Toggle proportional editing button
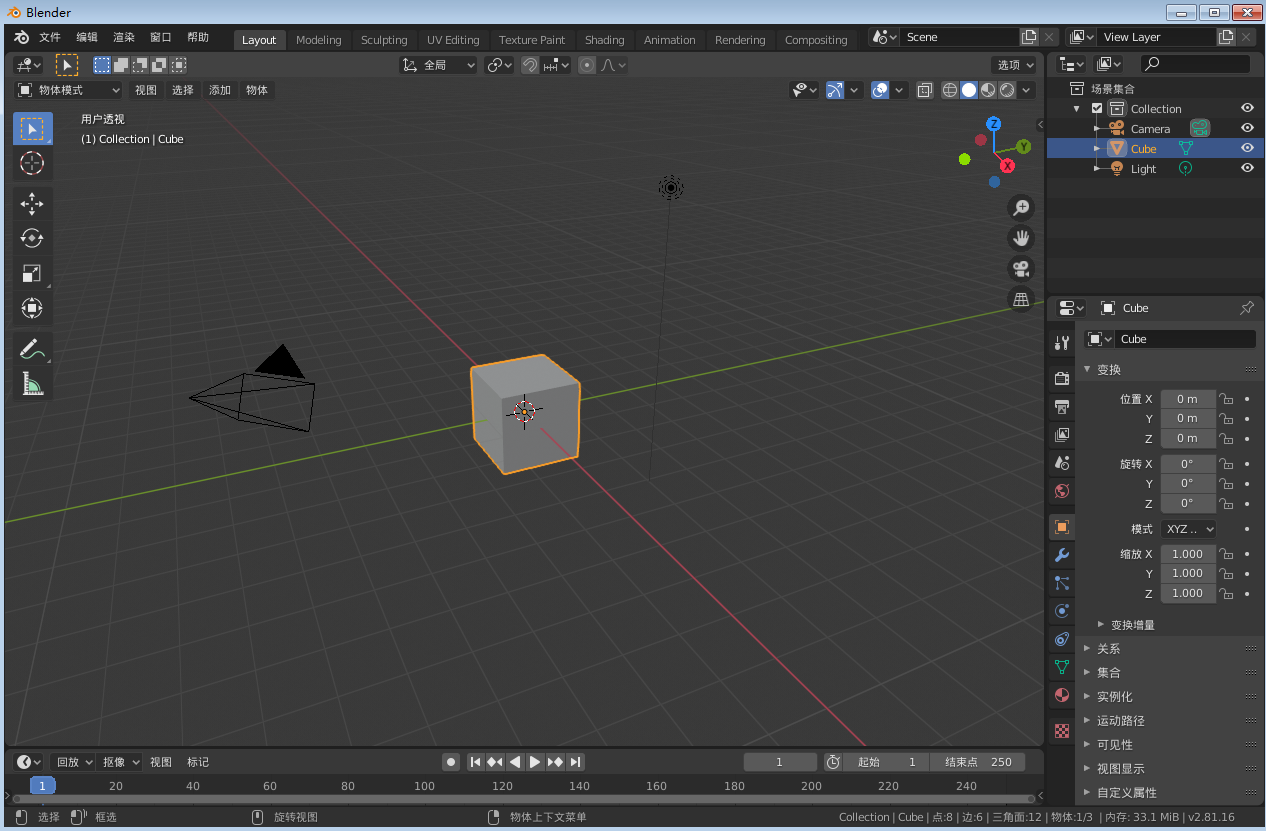This screenshot has width=1266, height=831. click(x=587, y=65)
